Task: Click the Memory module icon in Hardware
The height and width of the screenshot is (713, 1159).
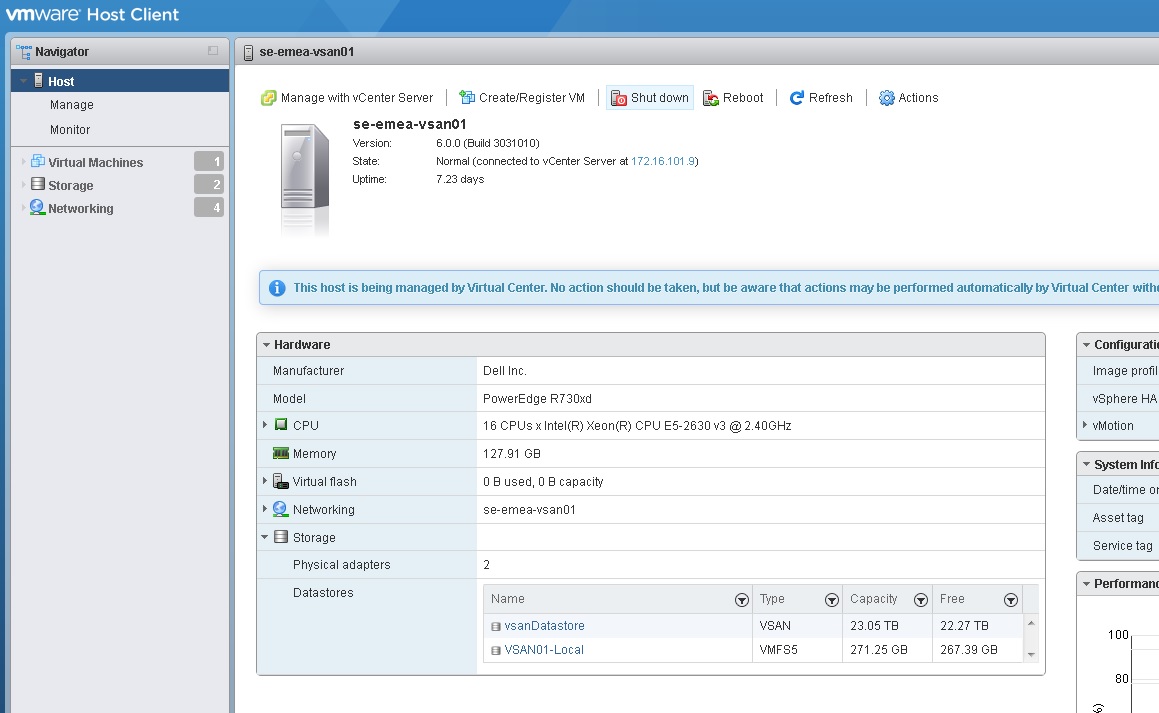Action: coord(281,453)
